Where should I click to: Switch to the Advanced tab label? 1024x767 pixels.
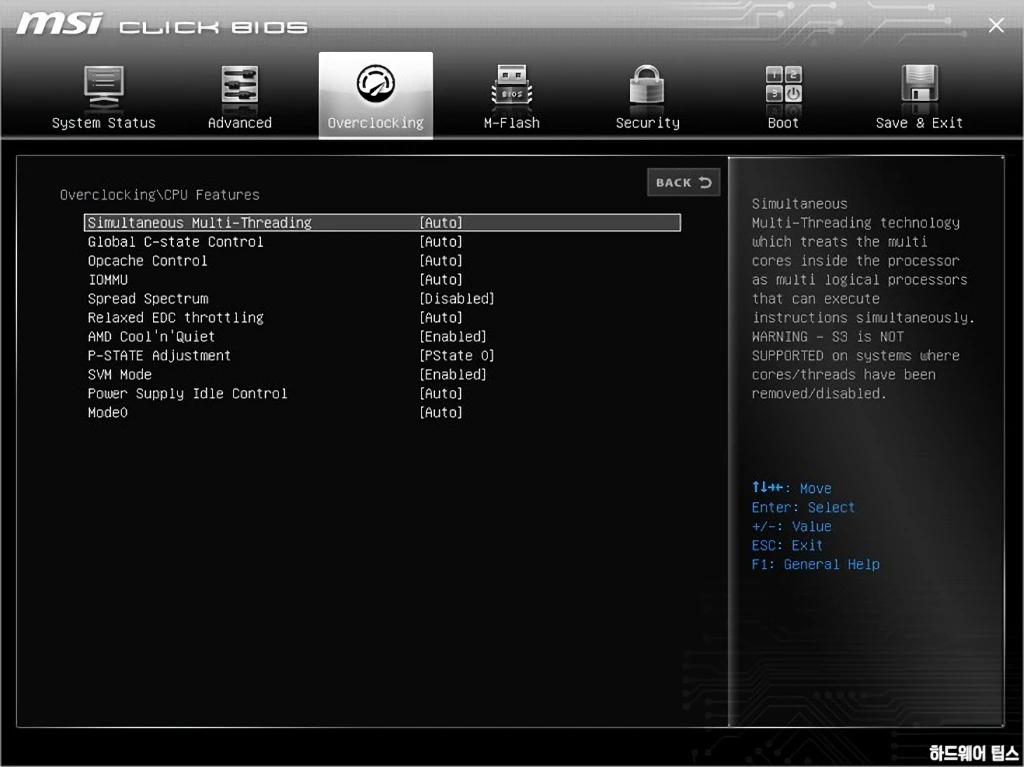240,123
